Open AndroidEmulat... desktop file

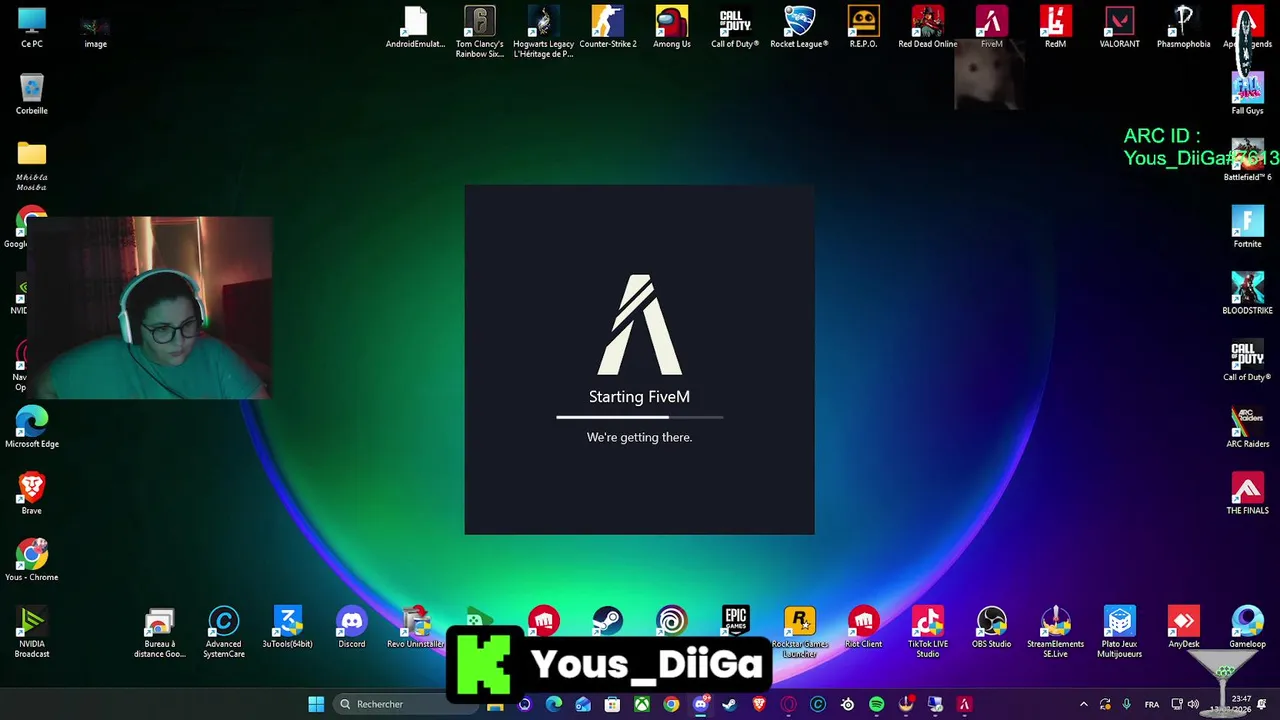(x=416, y=28)
